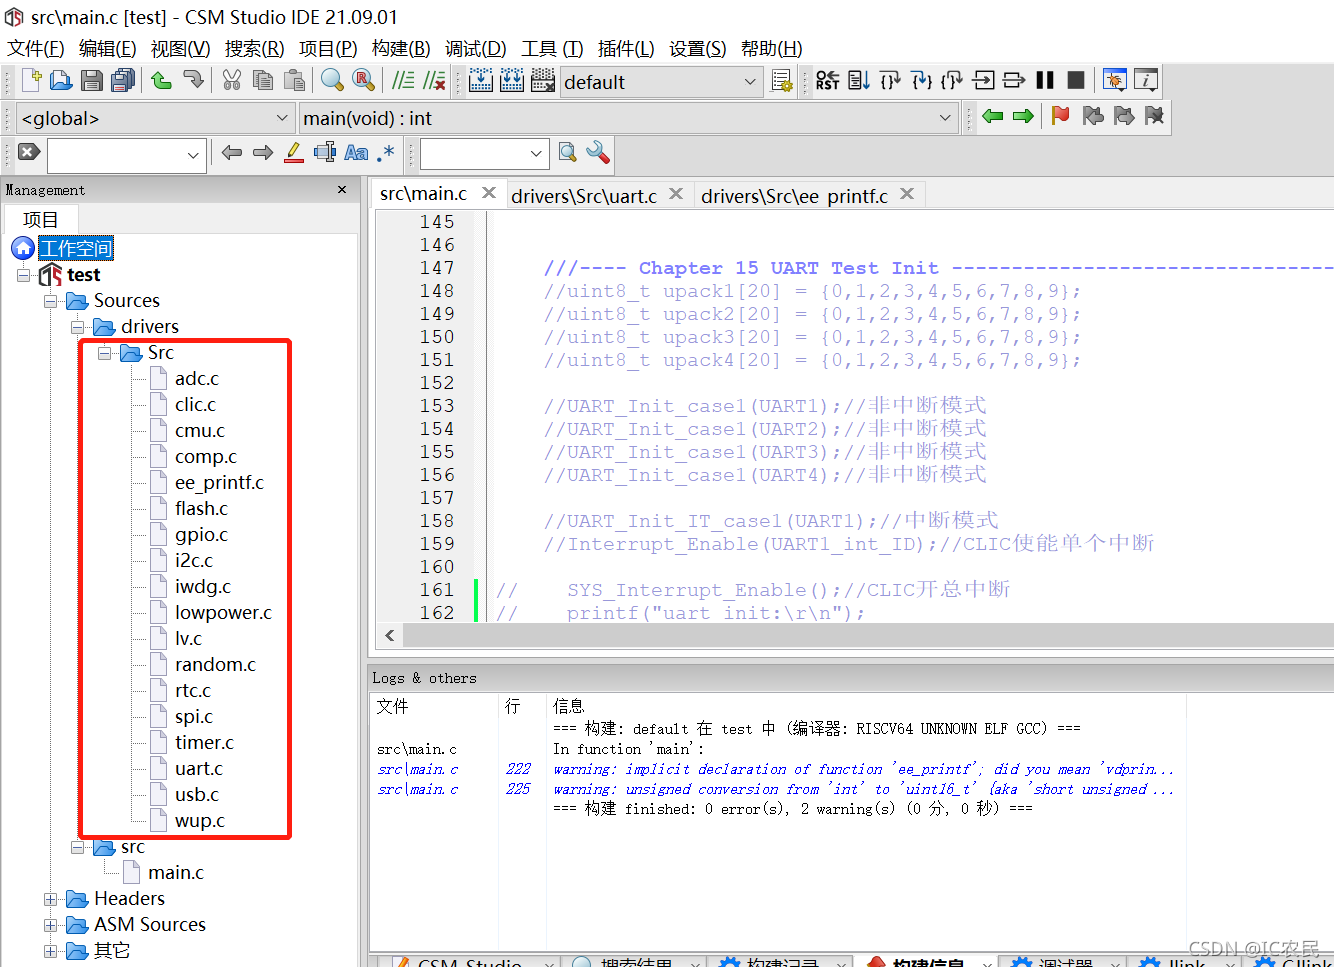
Task: Click the wrench options icon
Action: click(x=598, y=153)
